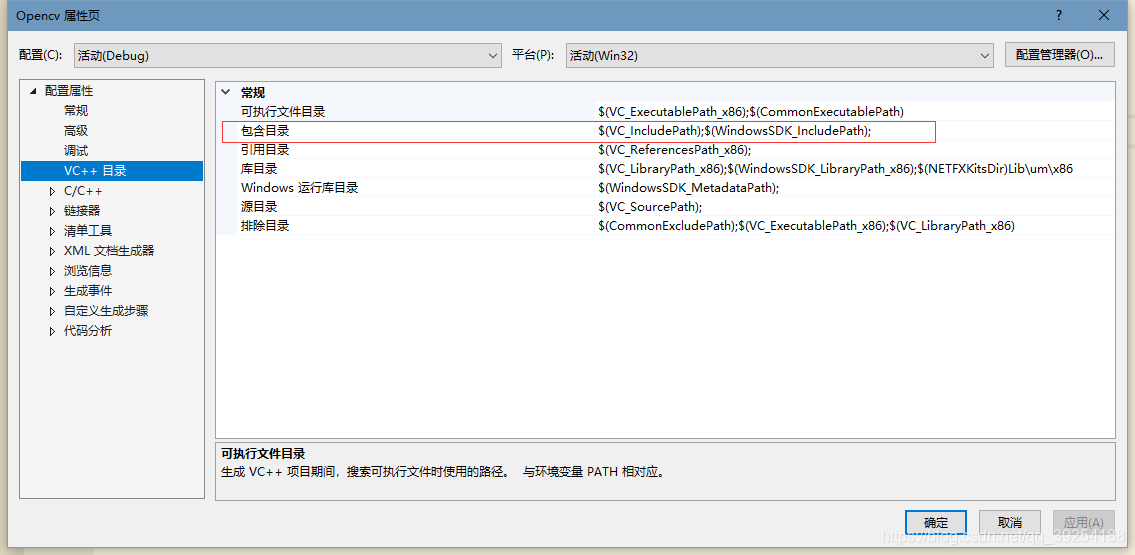Click the $(VC_LibraryPath_x86) library value field
Viewport: 1135px width, 555px height.
pos(854,169)
